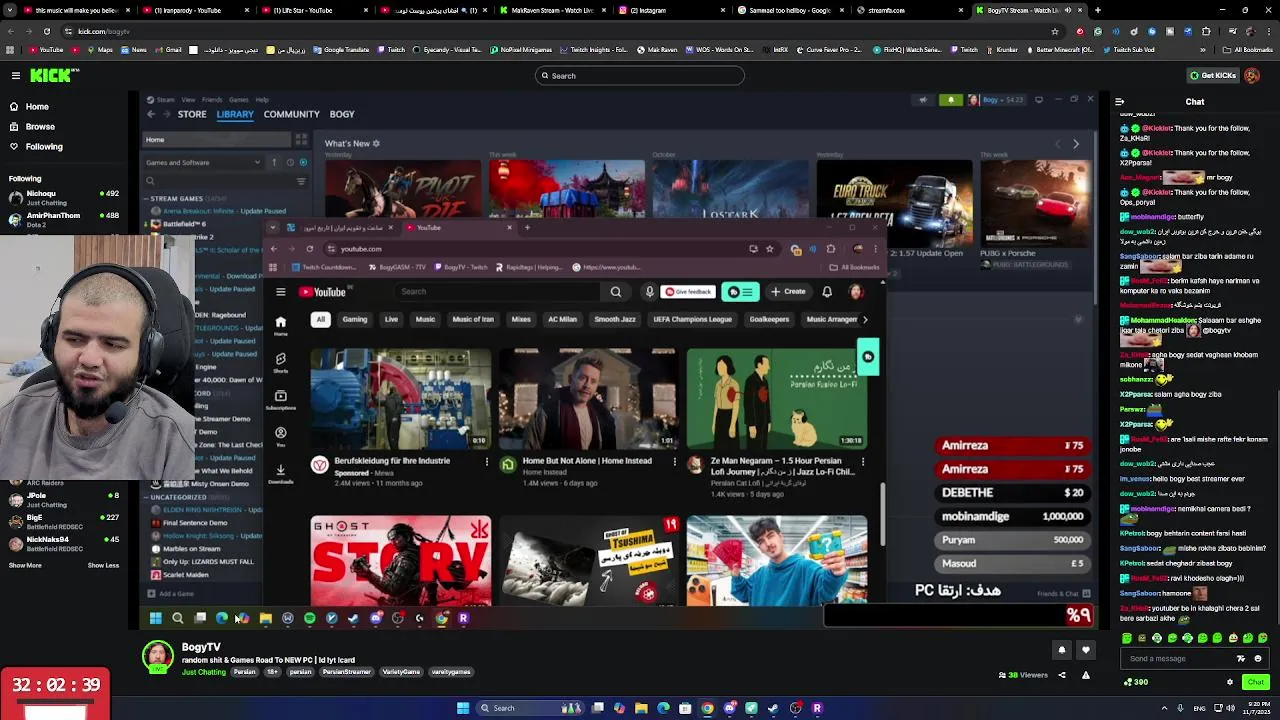Screen dimensions: 1280x720
Task: Share the stream icon near viewers
Action: (x=1062, y=675)
